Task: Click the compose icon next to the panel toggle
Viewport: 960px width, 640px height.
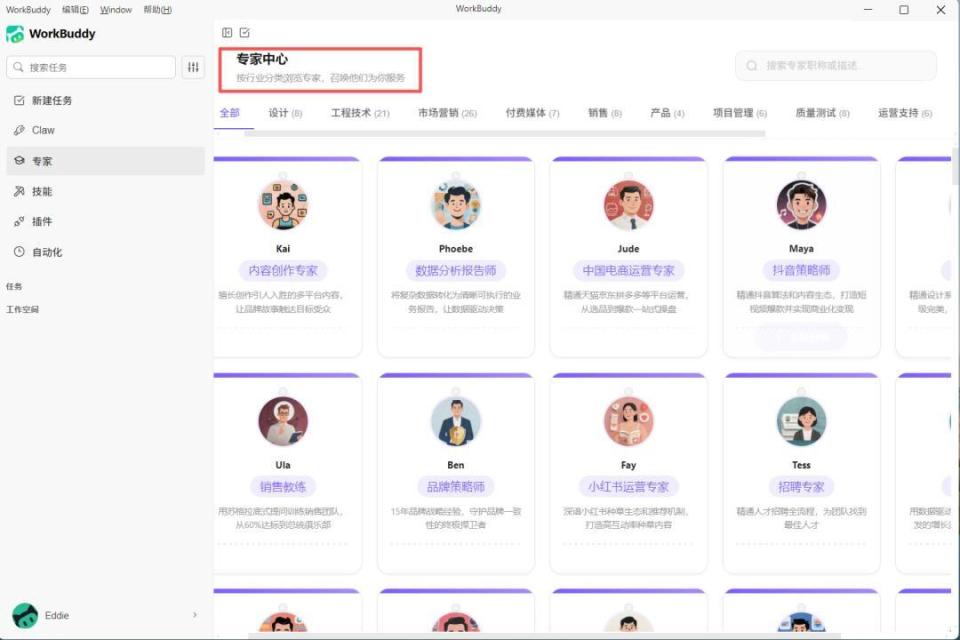Action: tap(247, 33)
